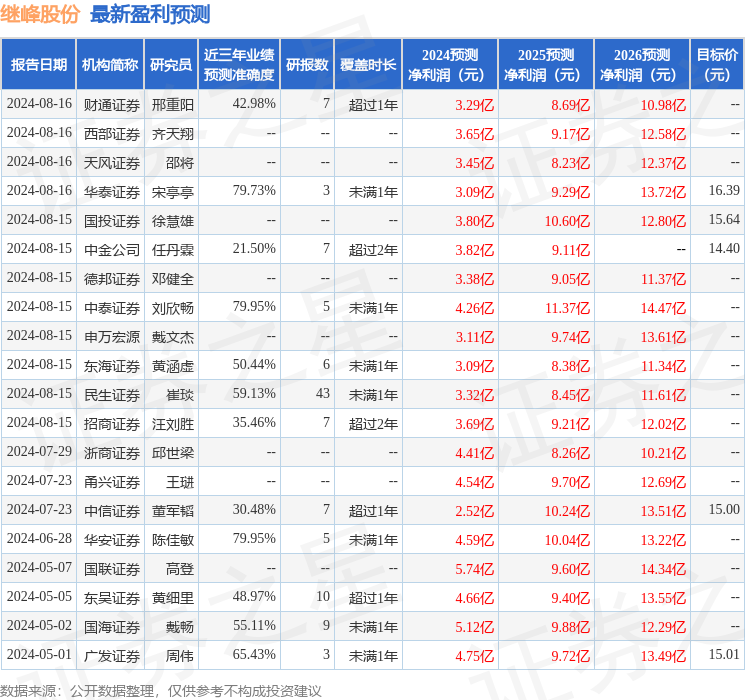
Task: Select the 国投证券 institution cell
Action: coord(112,221)
